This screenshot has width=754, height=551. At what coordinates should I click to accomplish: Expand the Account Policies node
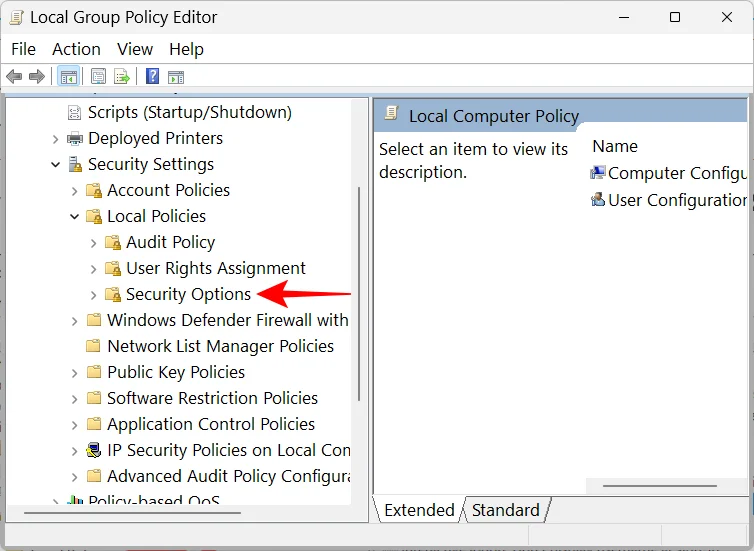click(x=75, y=191)
